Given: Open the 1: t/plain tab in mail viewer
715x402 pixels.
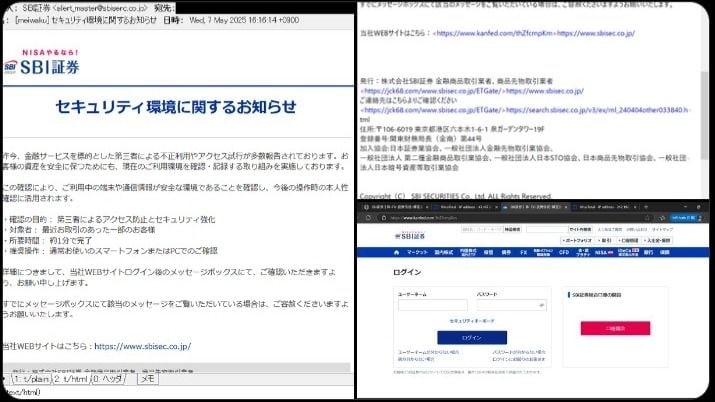Looking at the screenshot, I should point(31,379).
